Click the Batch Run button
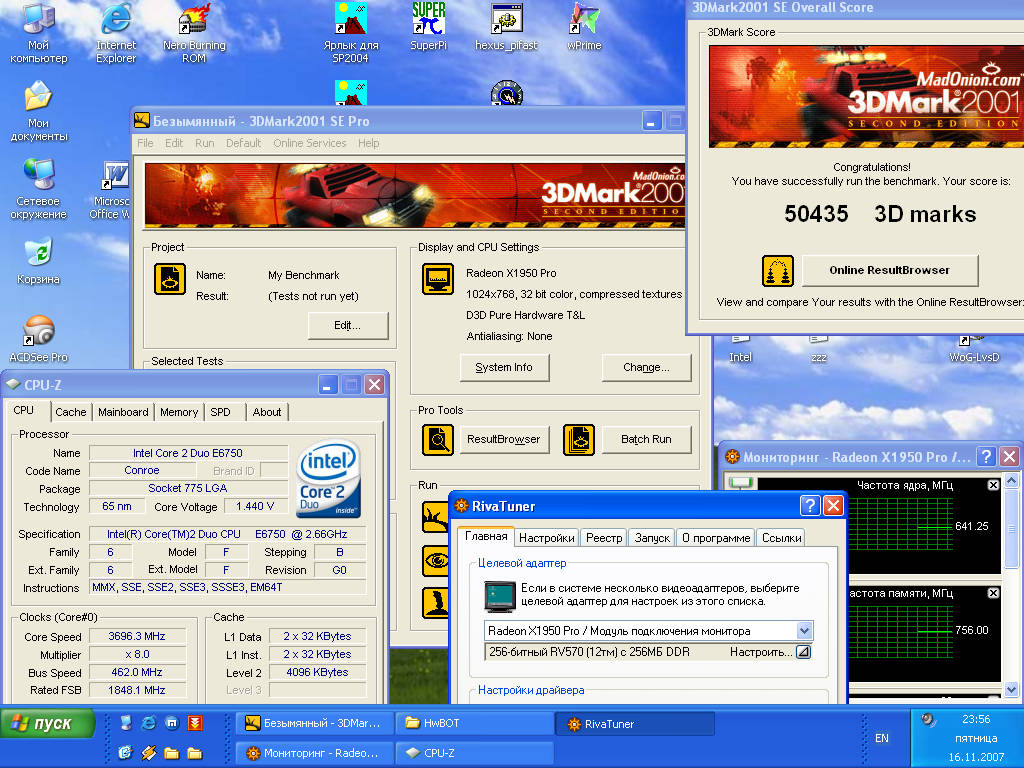Screen dimensions: 1024x768 click(646, 440)
